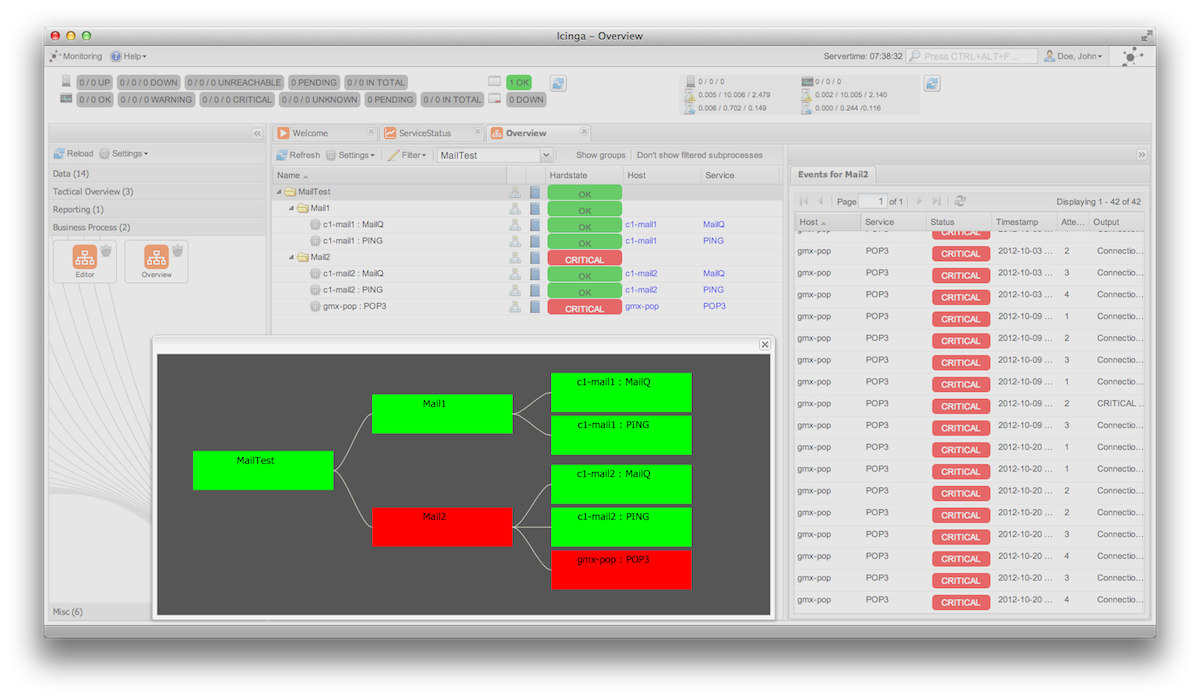The width and height of the screenshot is (1200, 699).
Task: Collapse the left sidebar panel
Action: click(x=257, y=133)
